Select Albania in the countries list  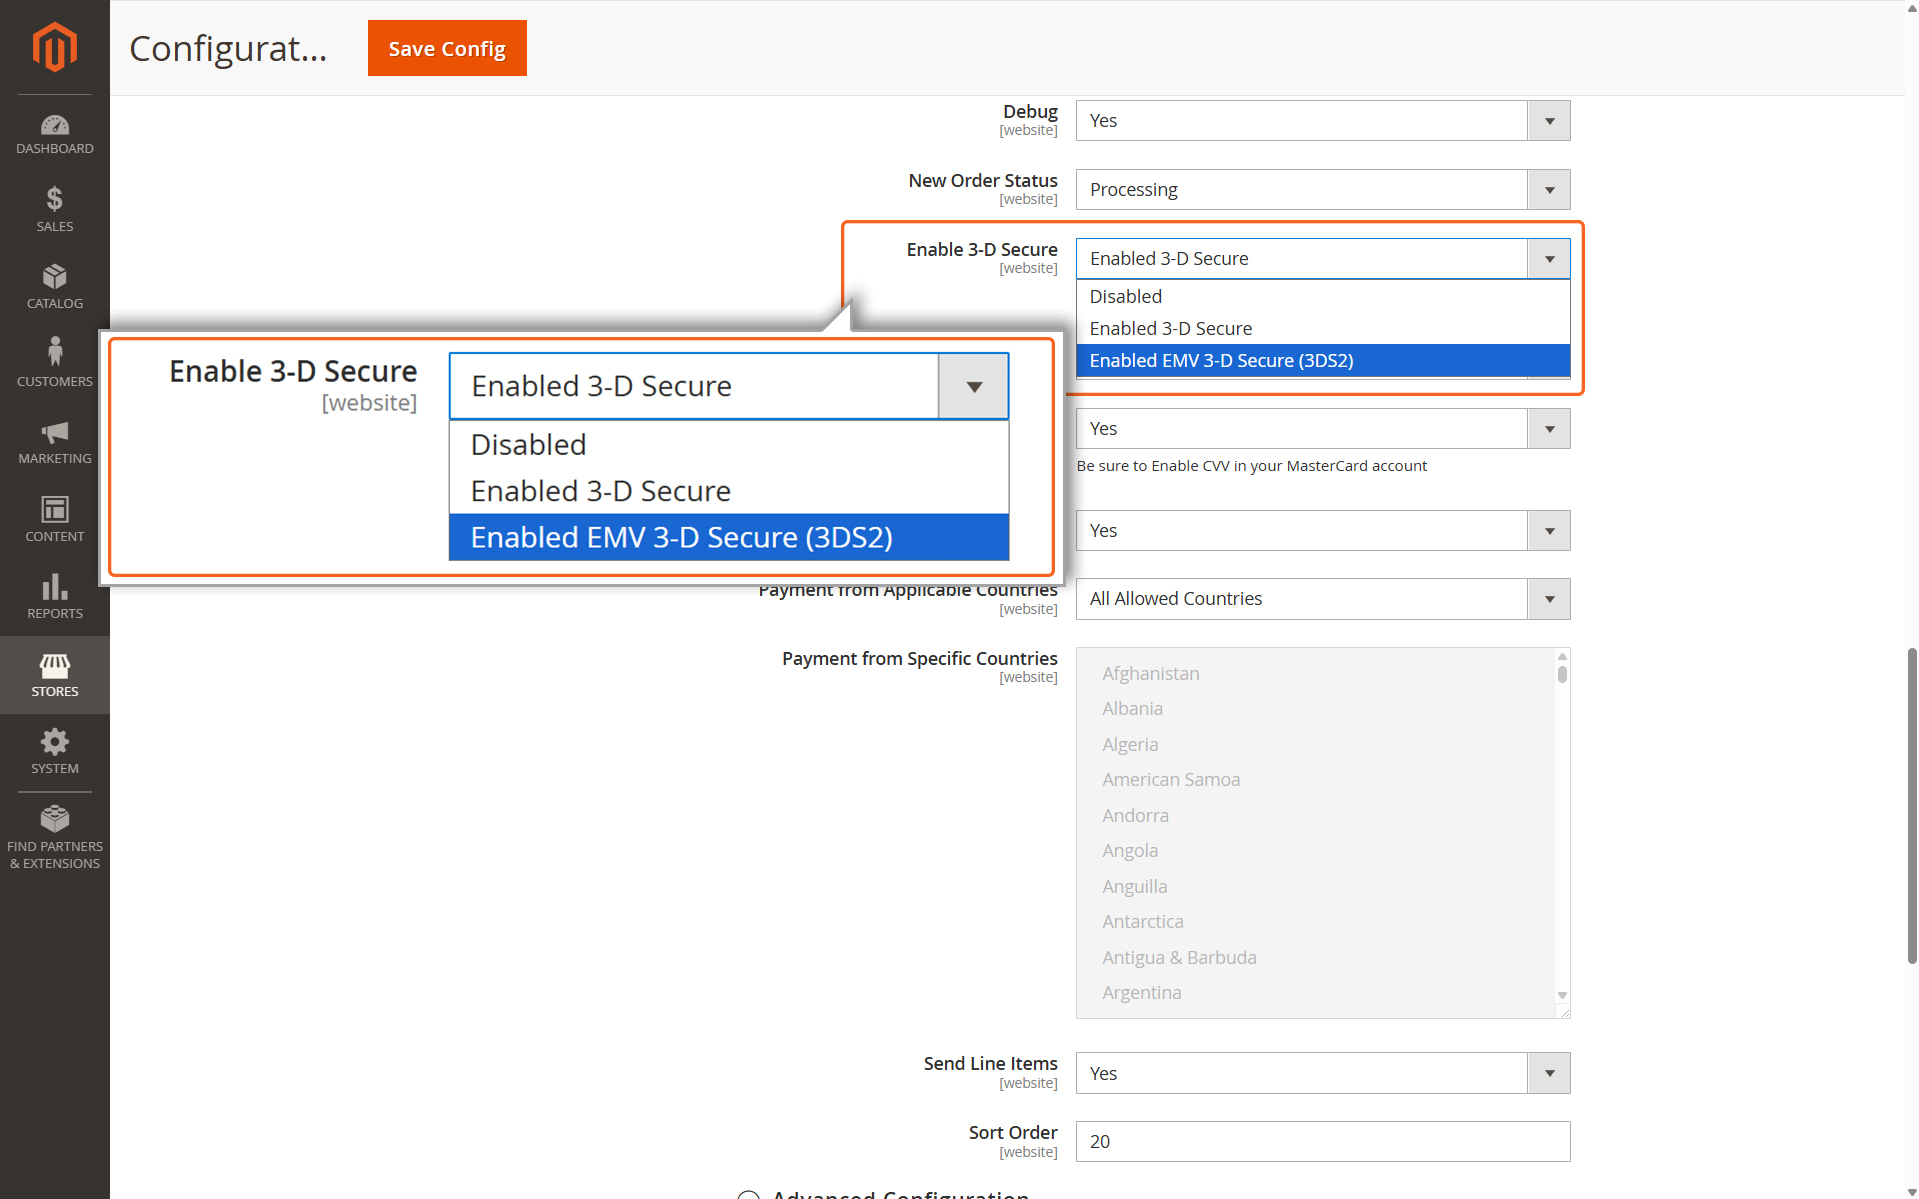pos(1132,708)
